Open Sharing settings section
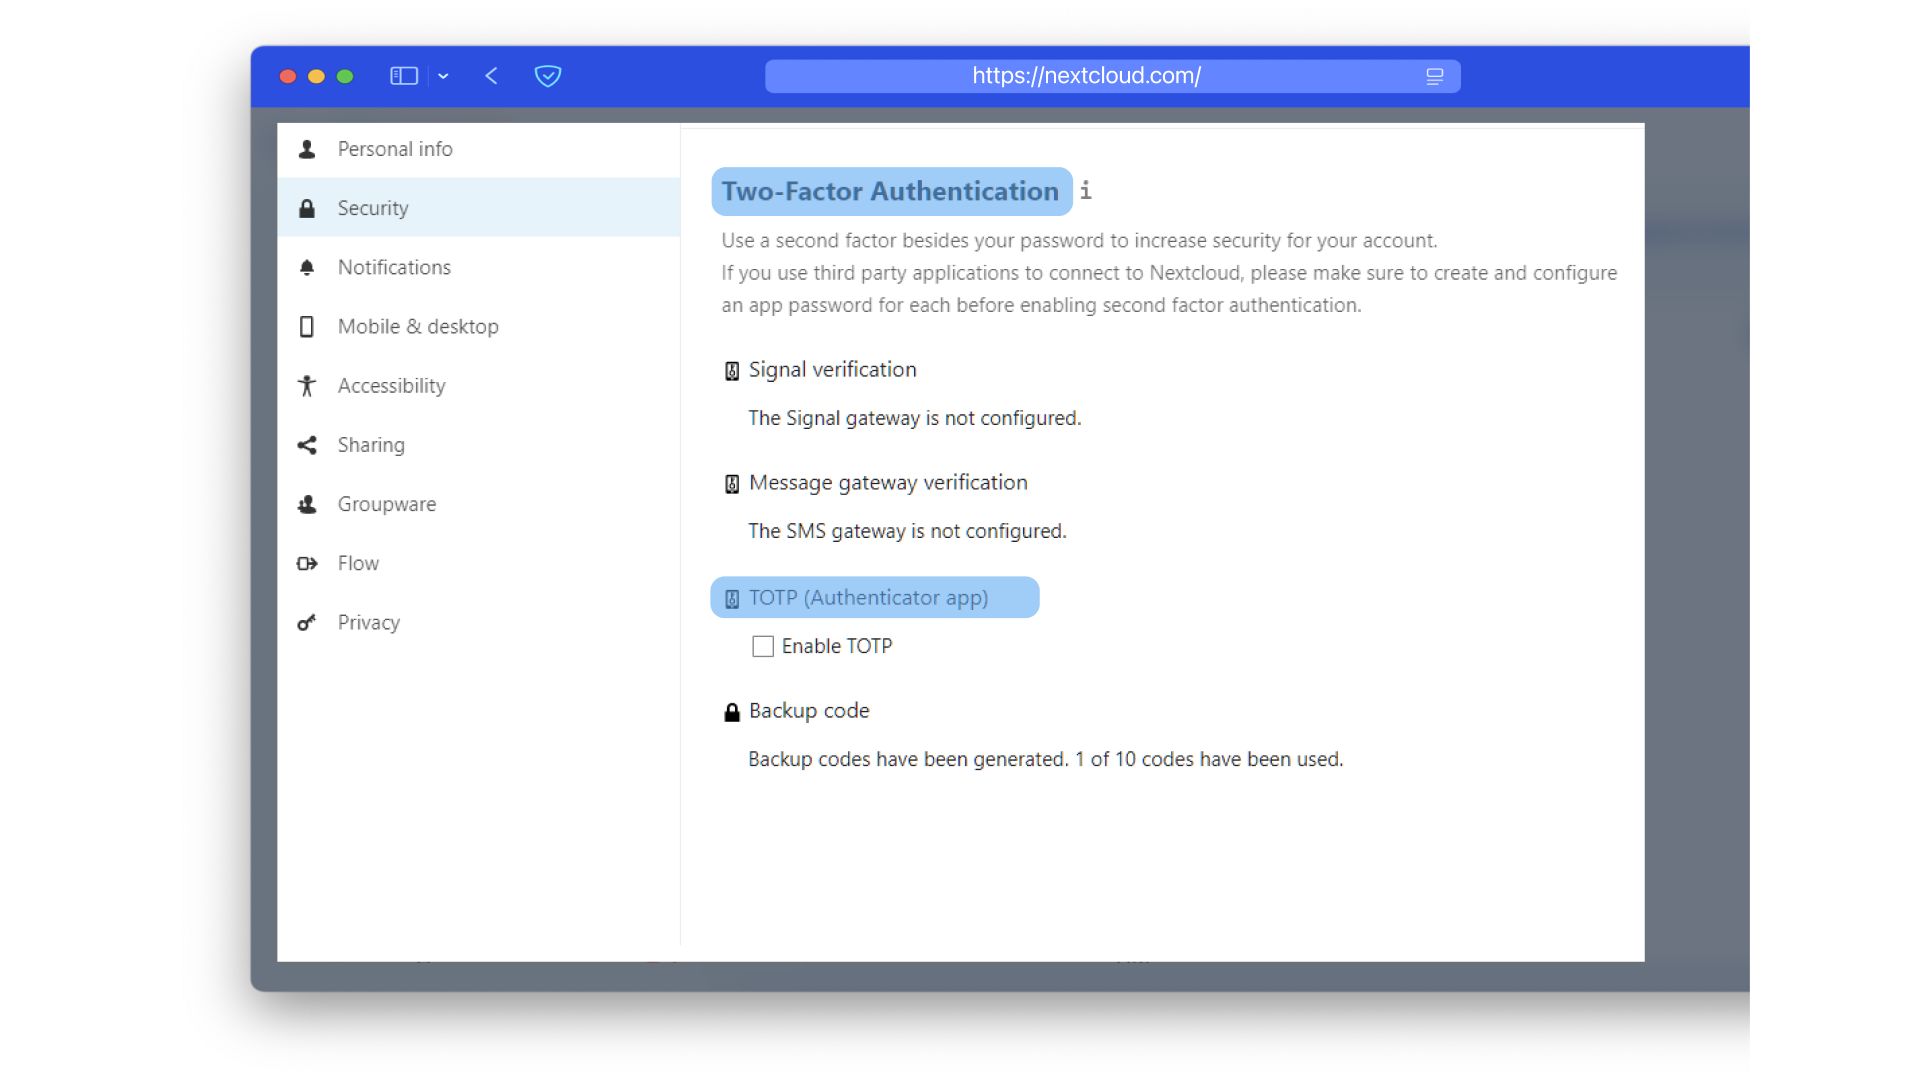Viewport: 1920px width, 1080px height. coord(478,444)
